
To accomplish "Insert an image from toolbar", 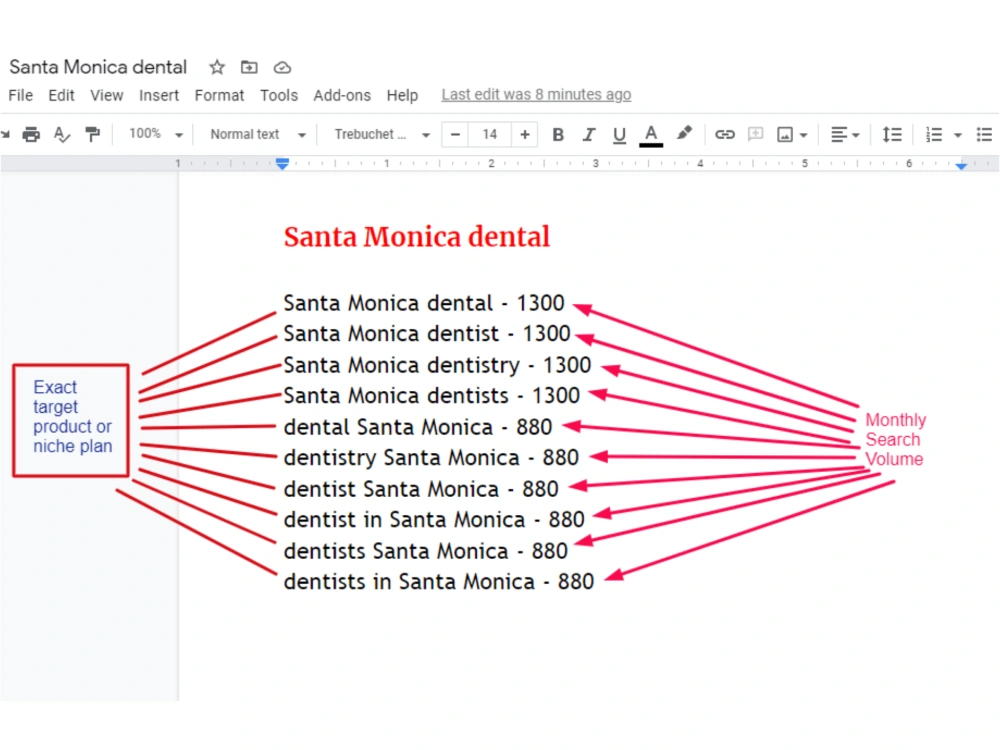I will click(784, 135).
